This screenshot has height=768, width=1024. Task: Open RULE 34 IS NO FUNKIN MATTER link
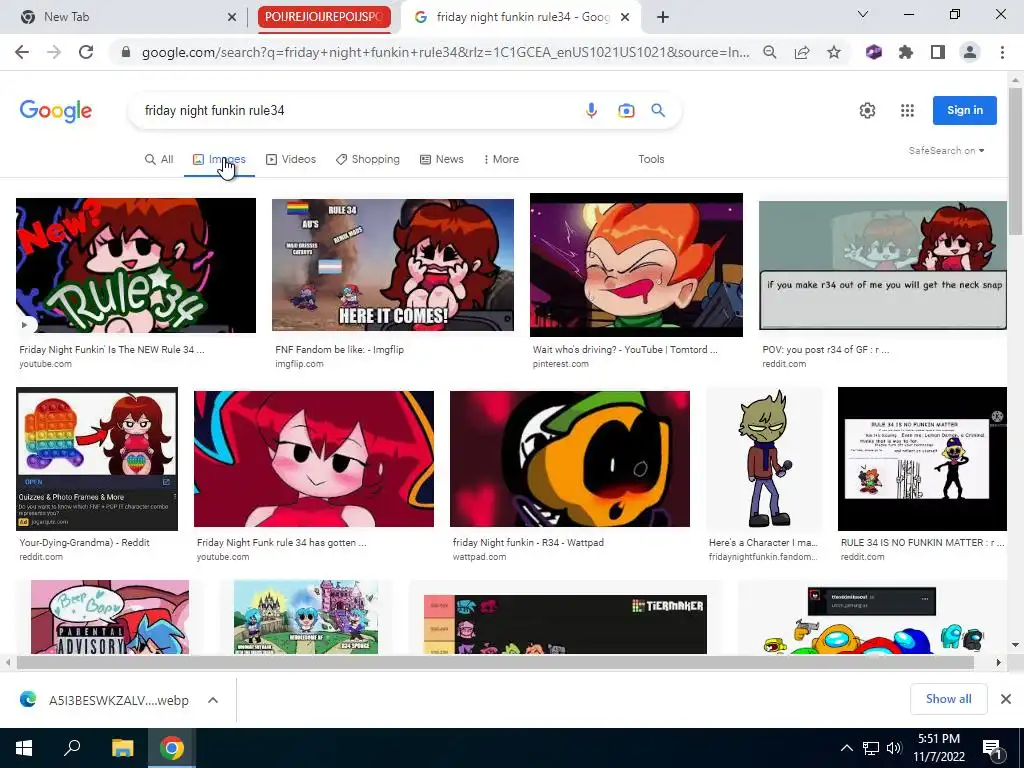click(x=923, y=543)
